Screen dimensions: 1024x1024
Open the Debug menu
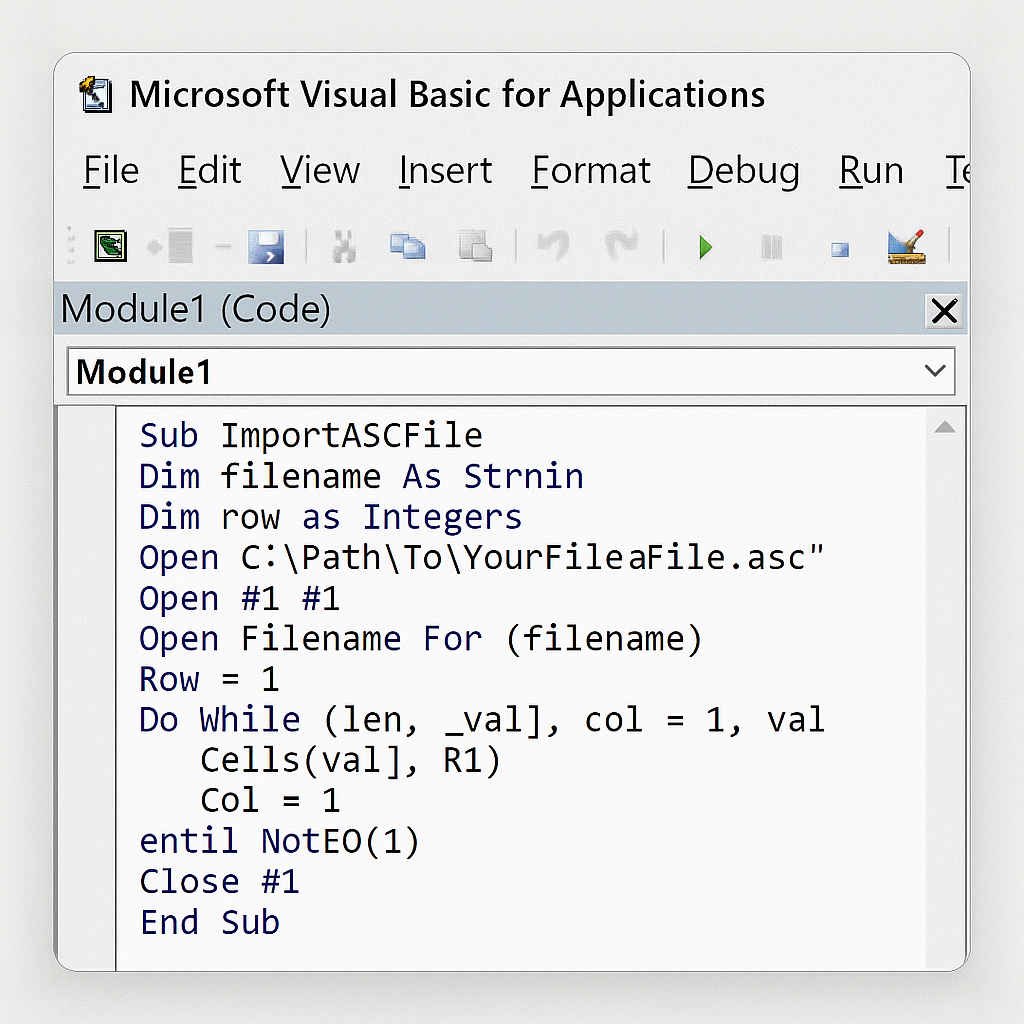click(x=744, y=172)
